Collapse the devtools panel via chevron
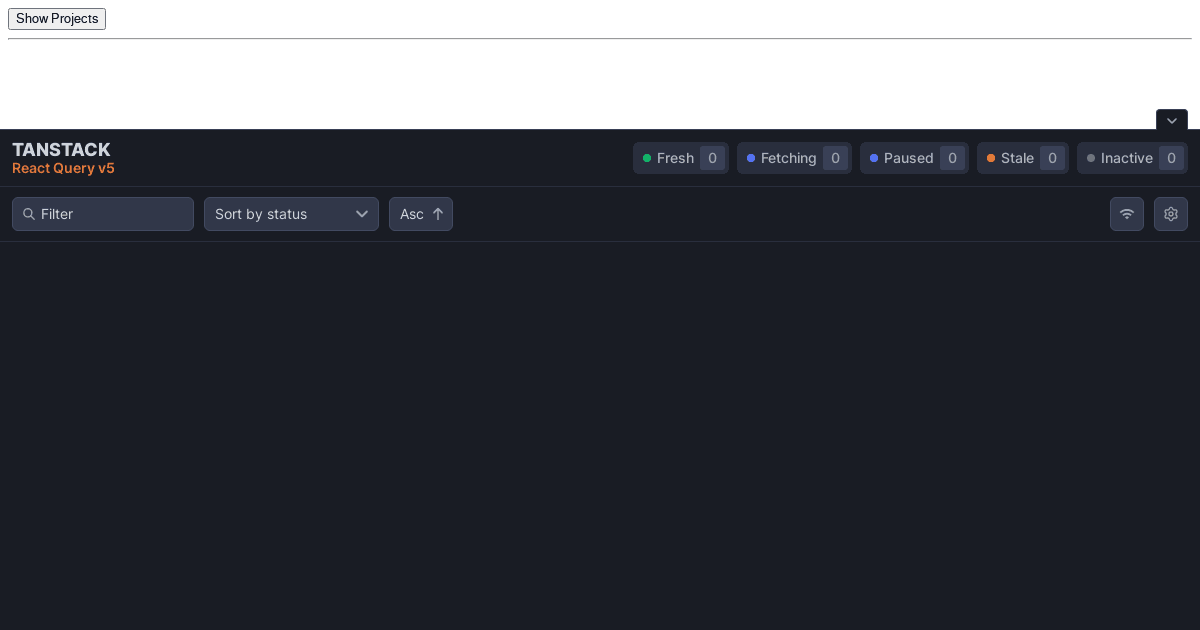Viewport: 1200px width, 630px height. coord(1171,120)
